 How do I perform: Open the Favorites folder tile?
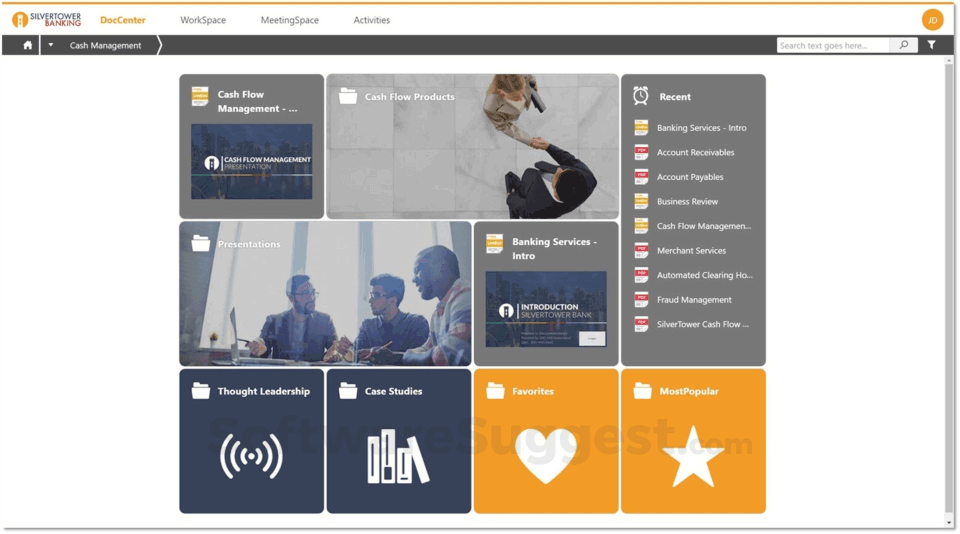coord(546,441)
